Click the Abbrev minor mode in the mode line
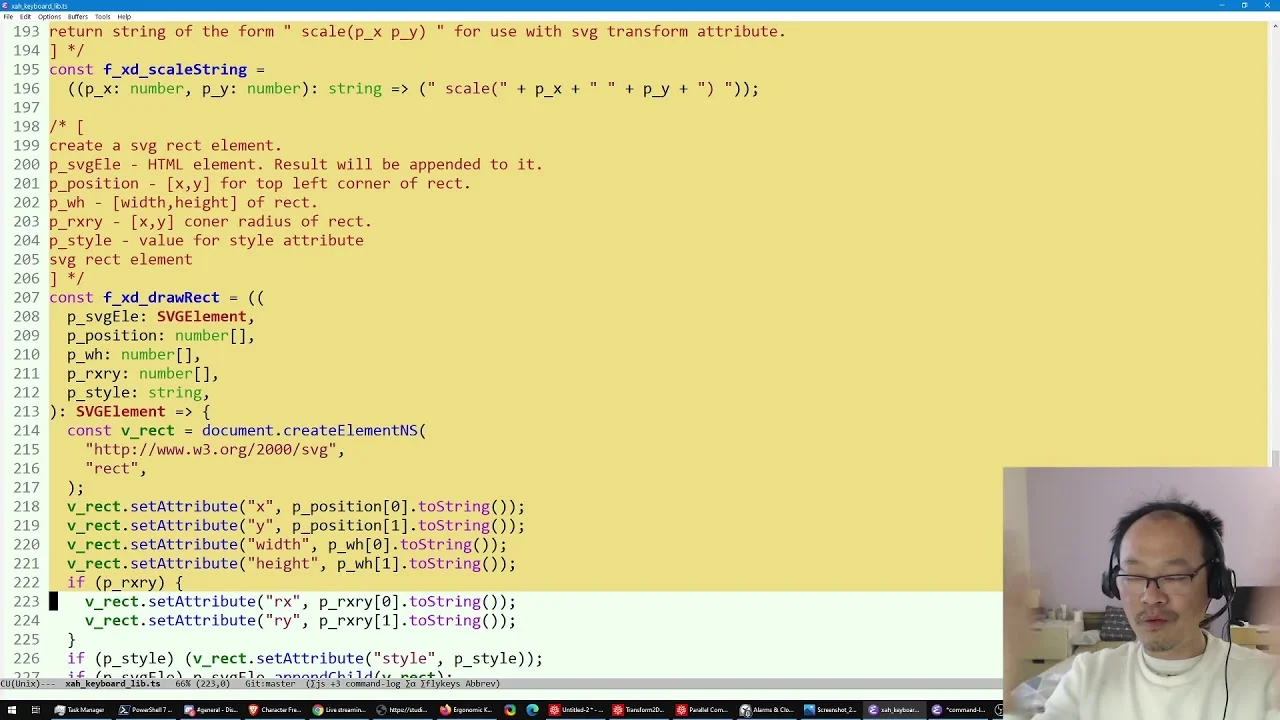This screenshot has height=720, width=1280. click(x=482, y=684)
